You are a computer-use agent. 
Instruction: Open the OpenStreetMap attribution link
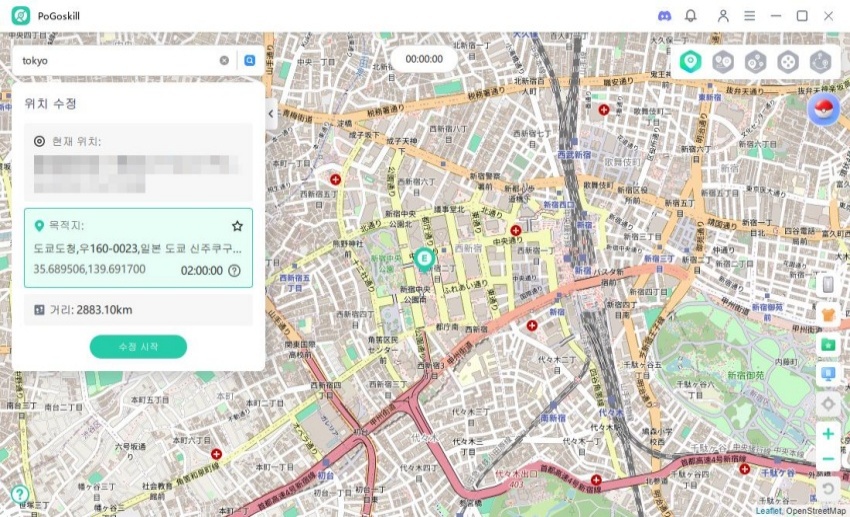pos(816,511)
